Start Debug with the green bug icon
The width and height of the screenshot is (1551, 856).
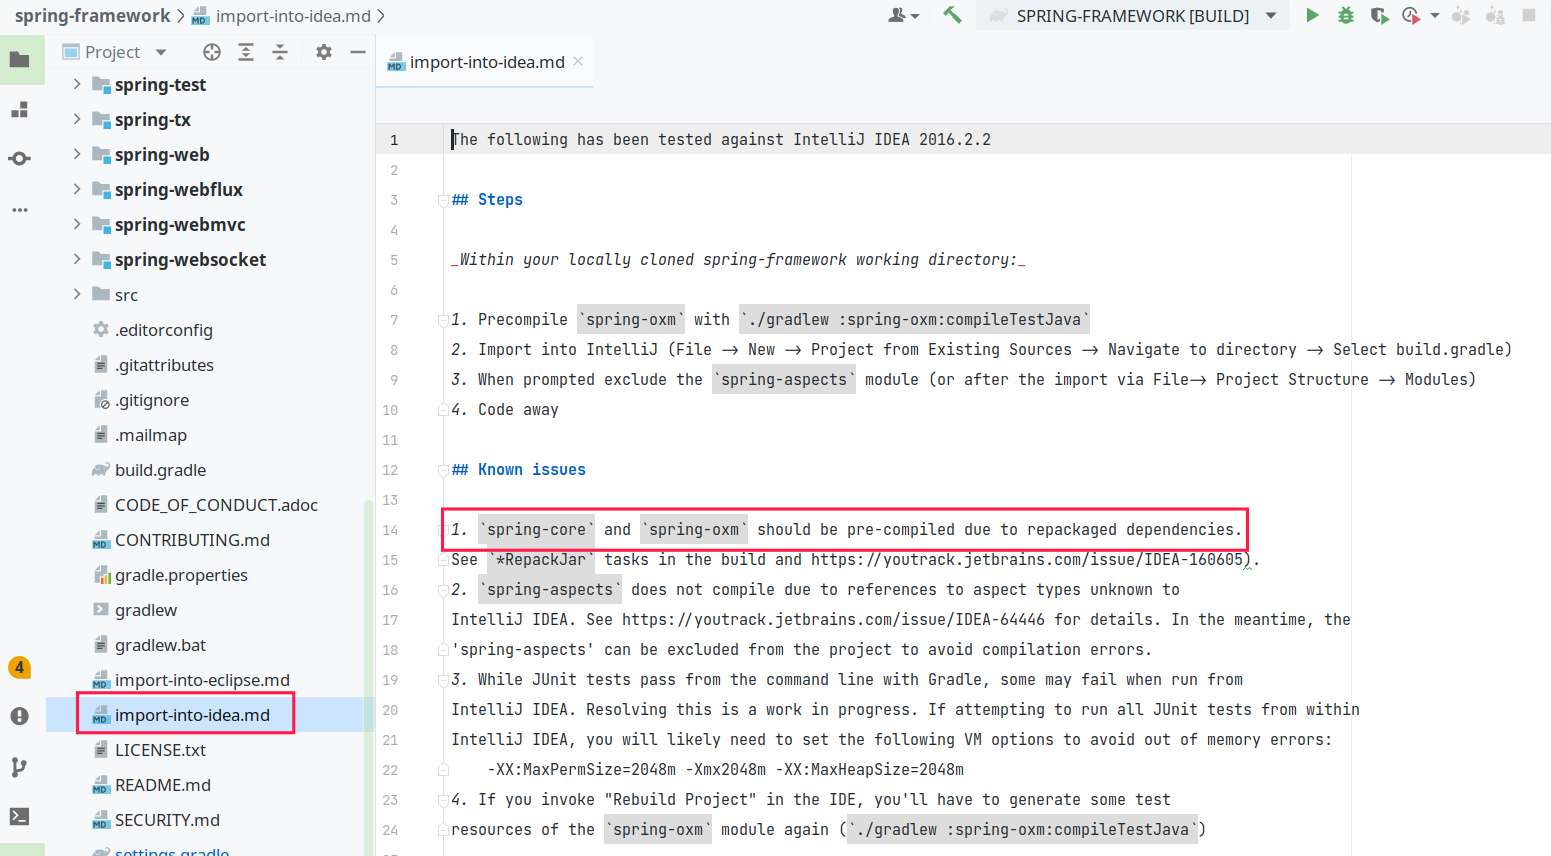click(1346, 15)
